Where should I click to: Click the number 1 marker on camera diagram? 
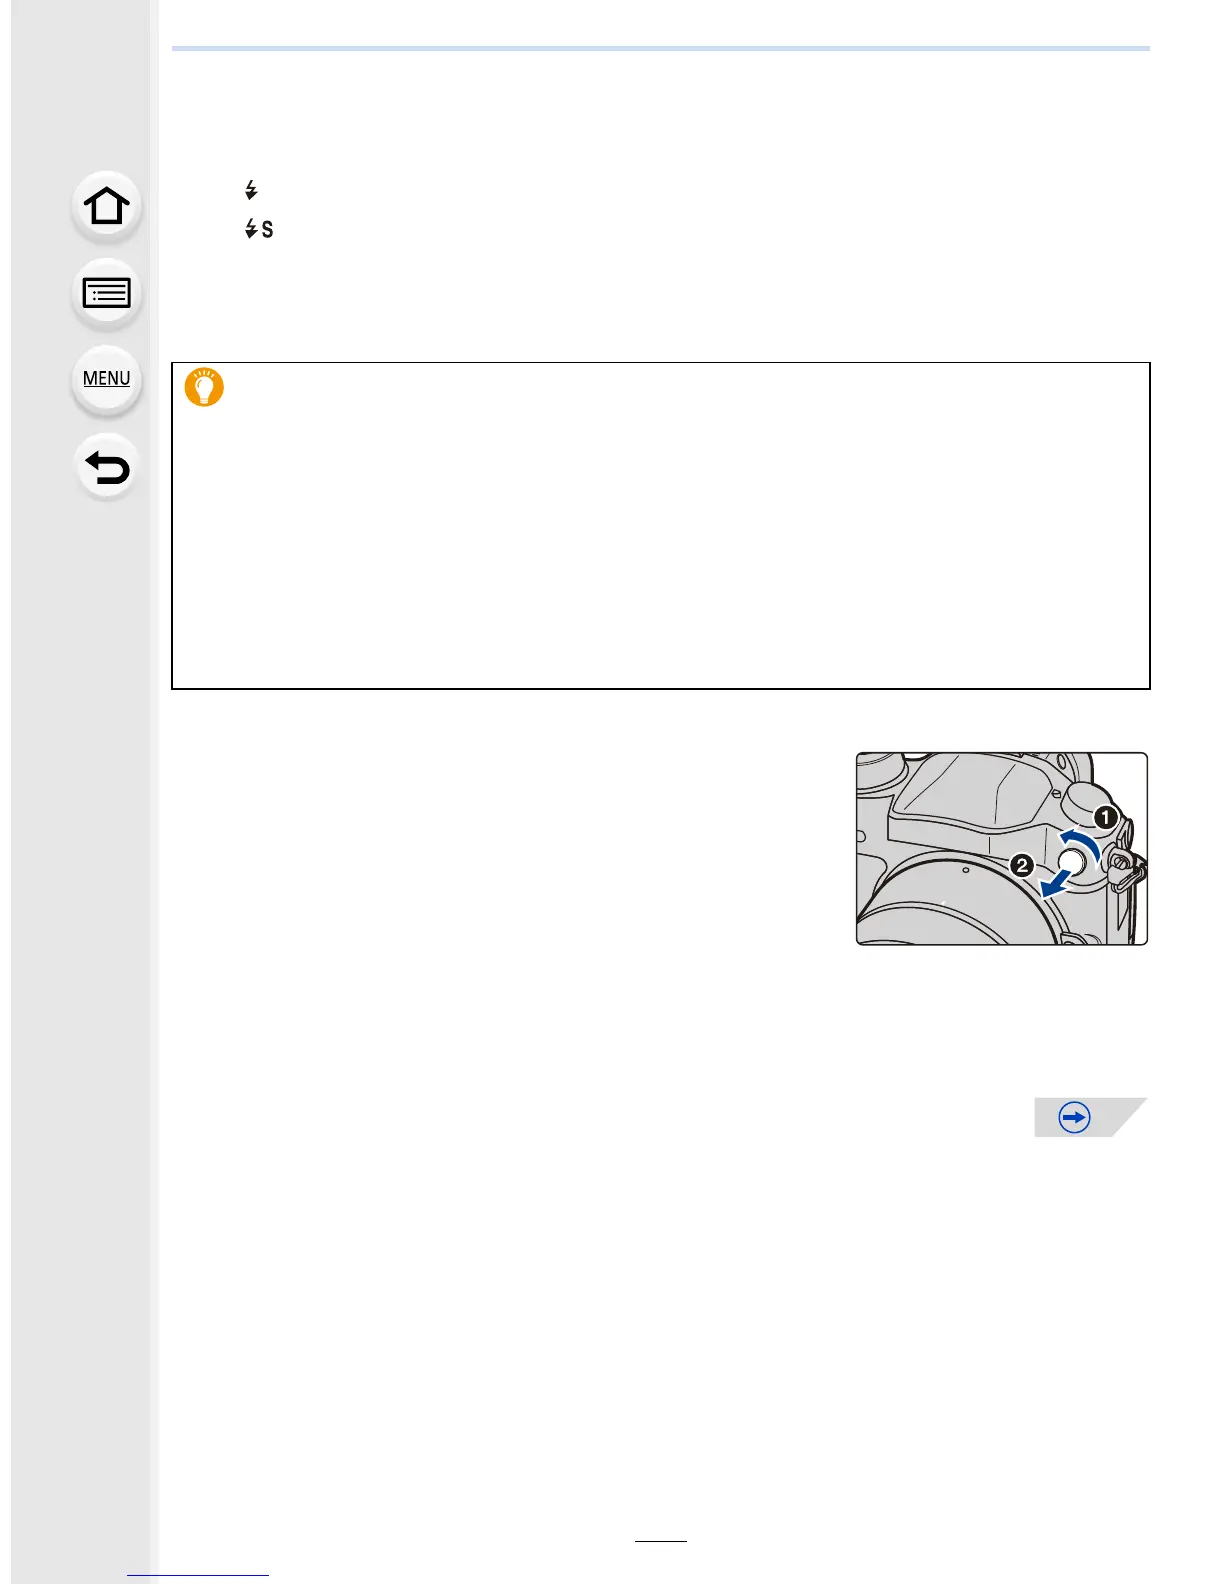[1105, 817]
